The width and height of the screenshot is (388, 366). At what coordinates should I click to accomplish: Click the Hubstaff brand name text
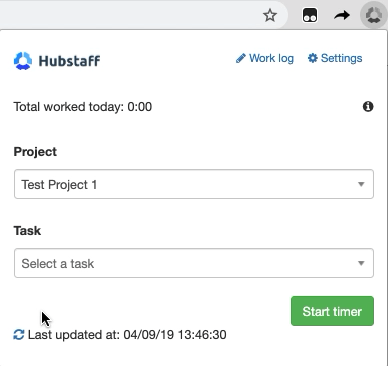pyautogui.click(x=69, y=61)
